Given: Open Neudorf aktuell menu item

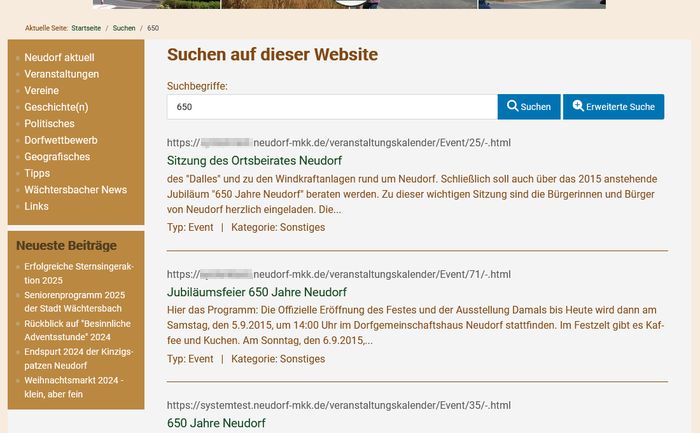Looking at the screenshot, I should point(59,58).
